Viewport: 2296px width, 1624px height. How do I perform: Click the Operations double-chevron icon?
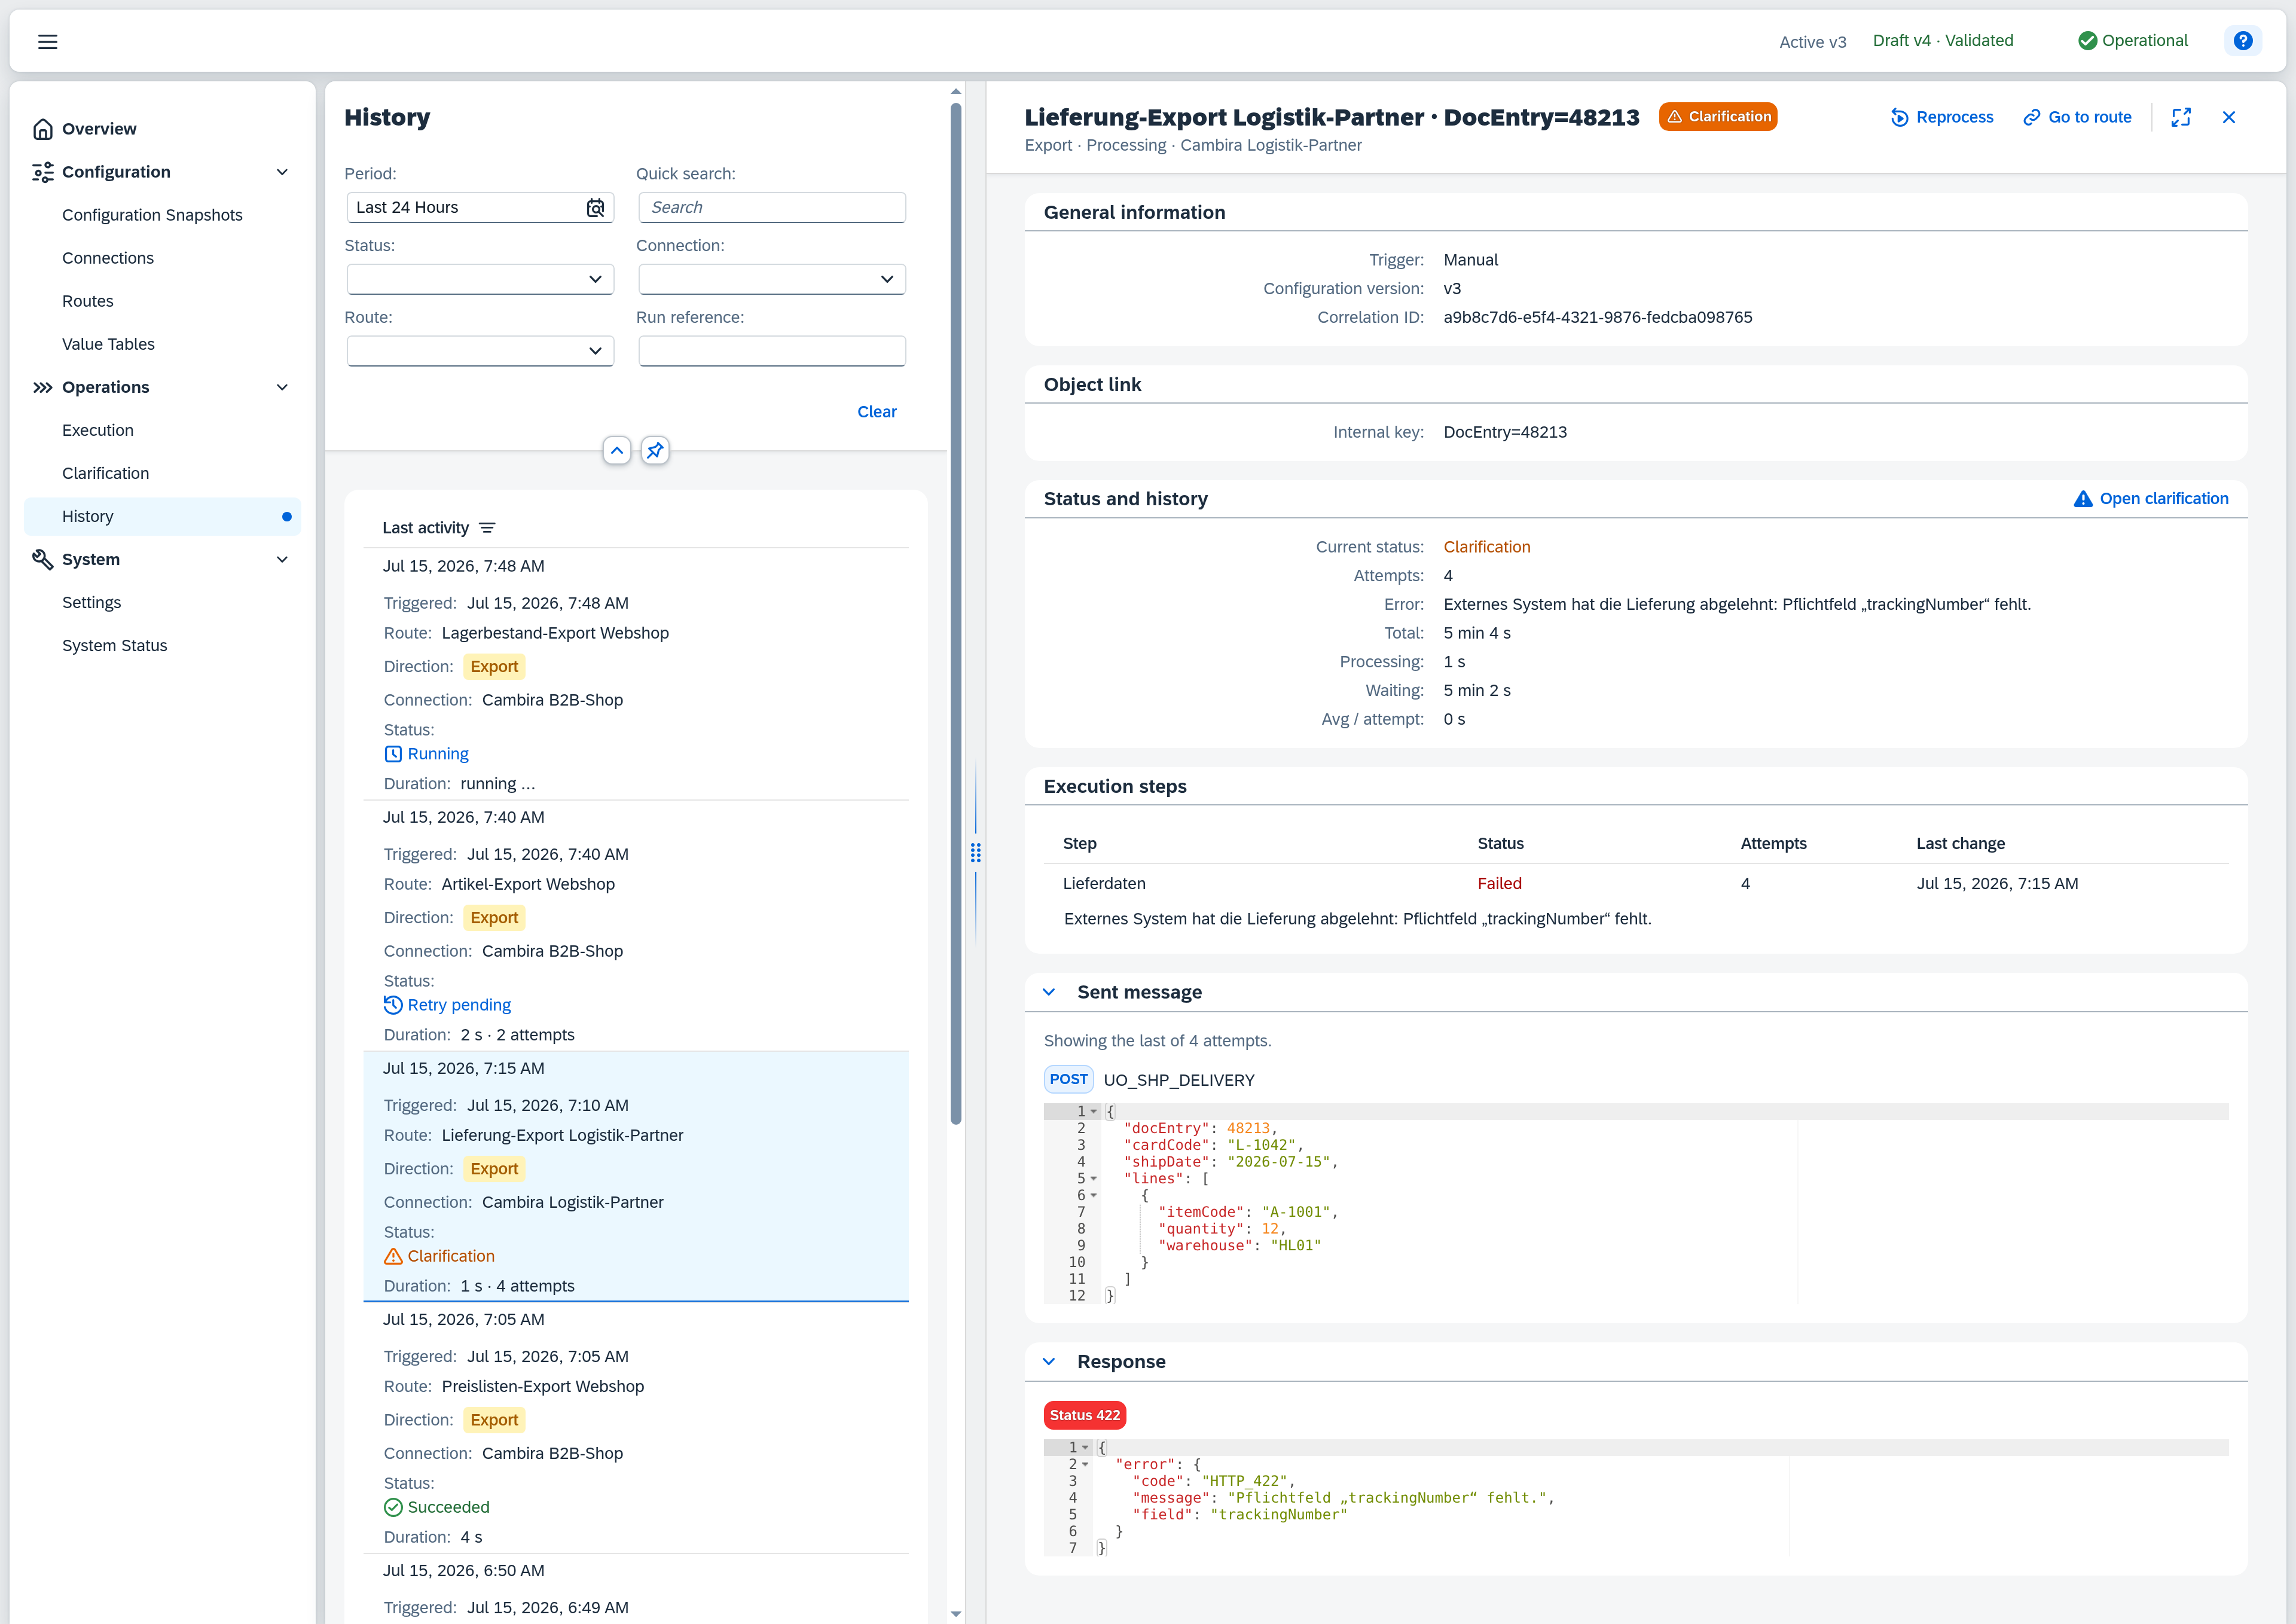point(42,387)
